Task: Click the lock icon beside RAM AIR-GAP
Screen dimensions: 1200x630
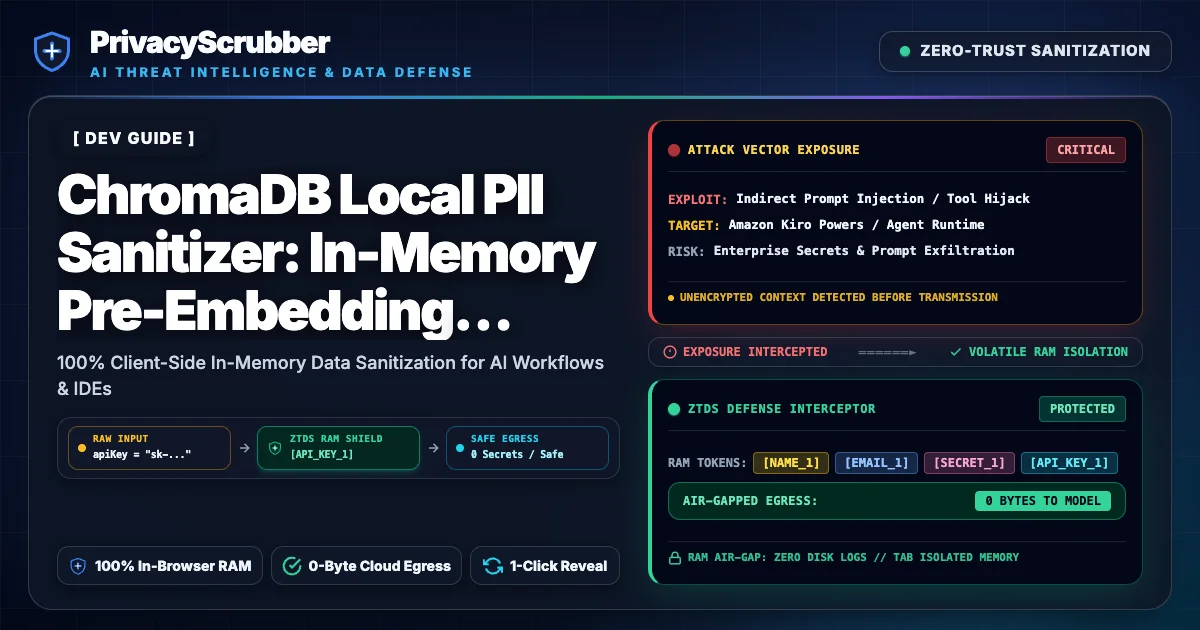Action: click(x=674, y=557)
